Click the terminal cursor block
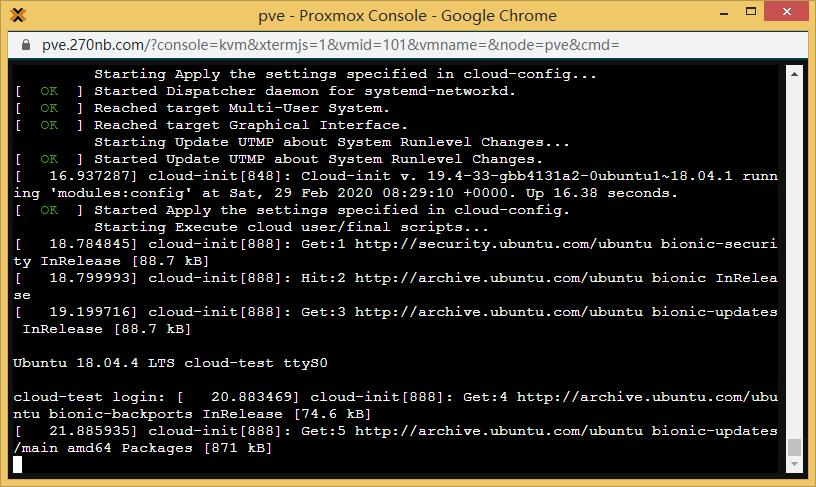Image resolution: width=816 pixels, height=487 pixels. pos(18,464)
